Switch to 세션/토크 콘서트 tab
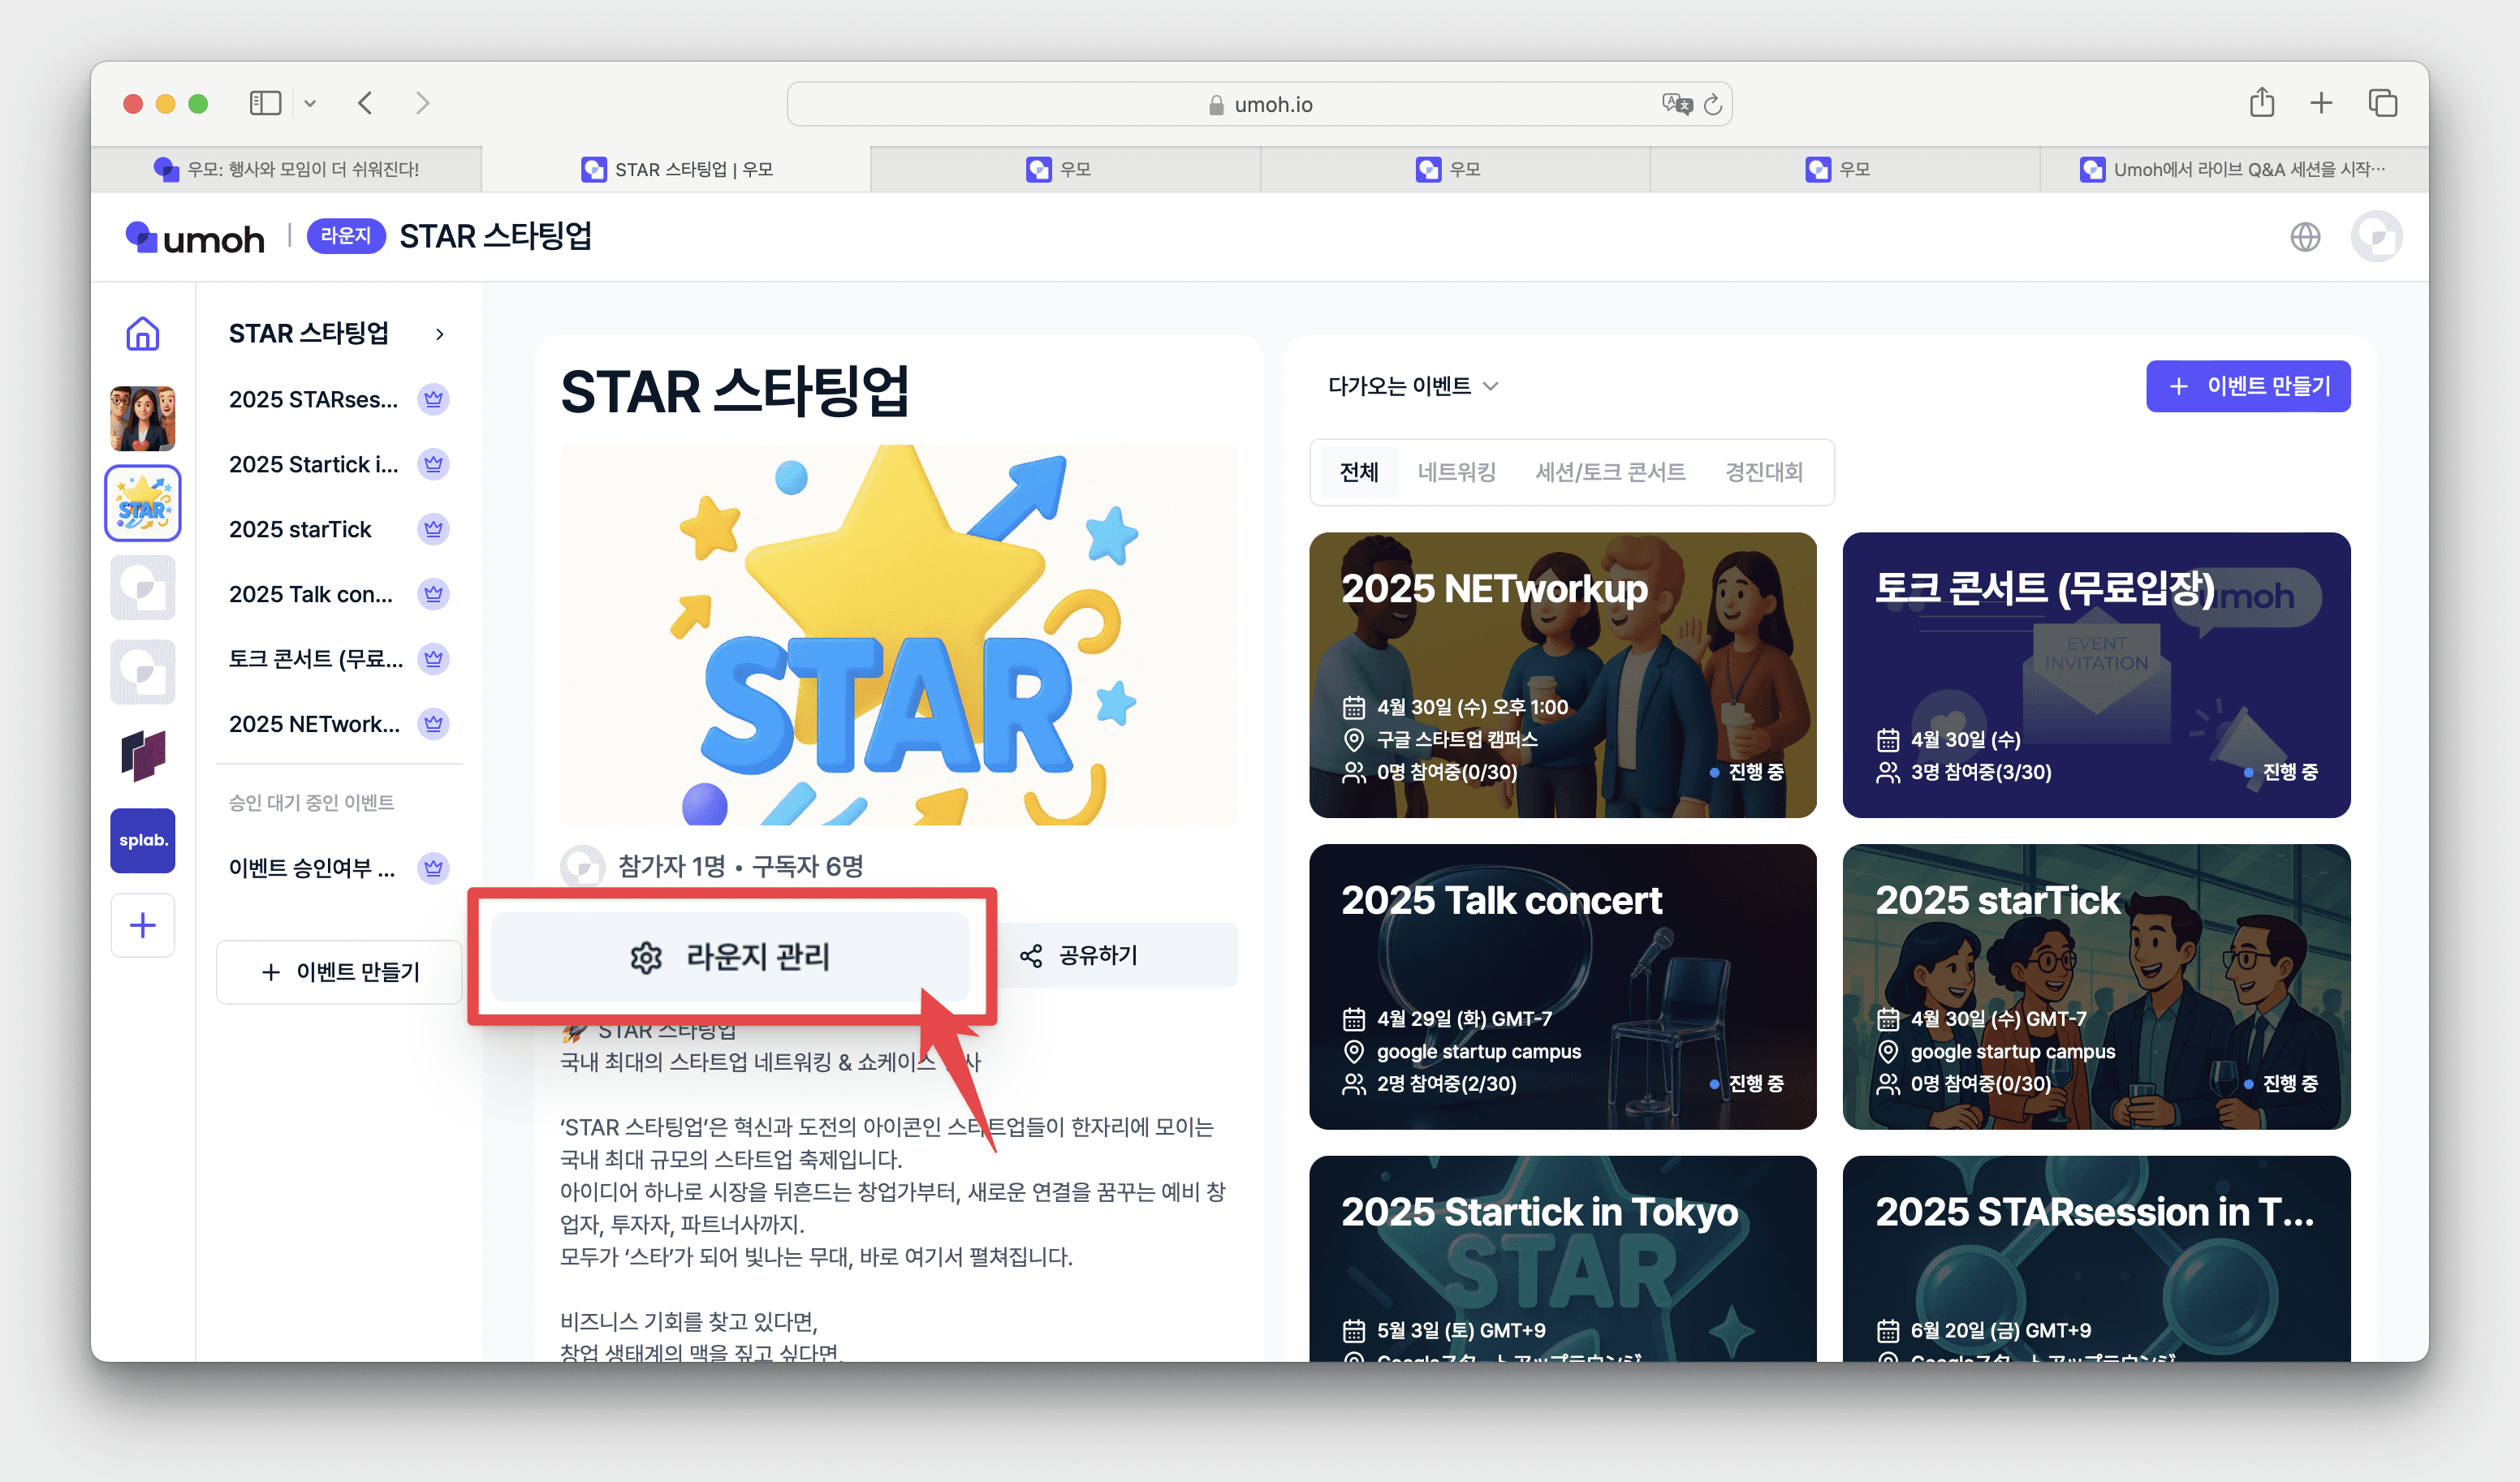 pyautogui.click(x=1610, y=472)
